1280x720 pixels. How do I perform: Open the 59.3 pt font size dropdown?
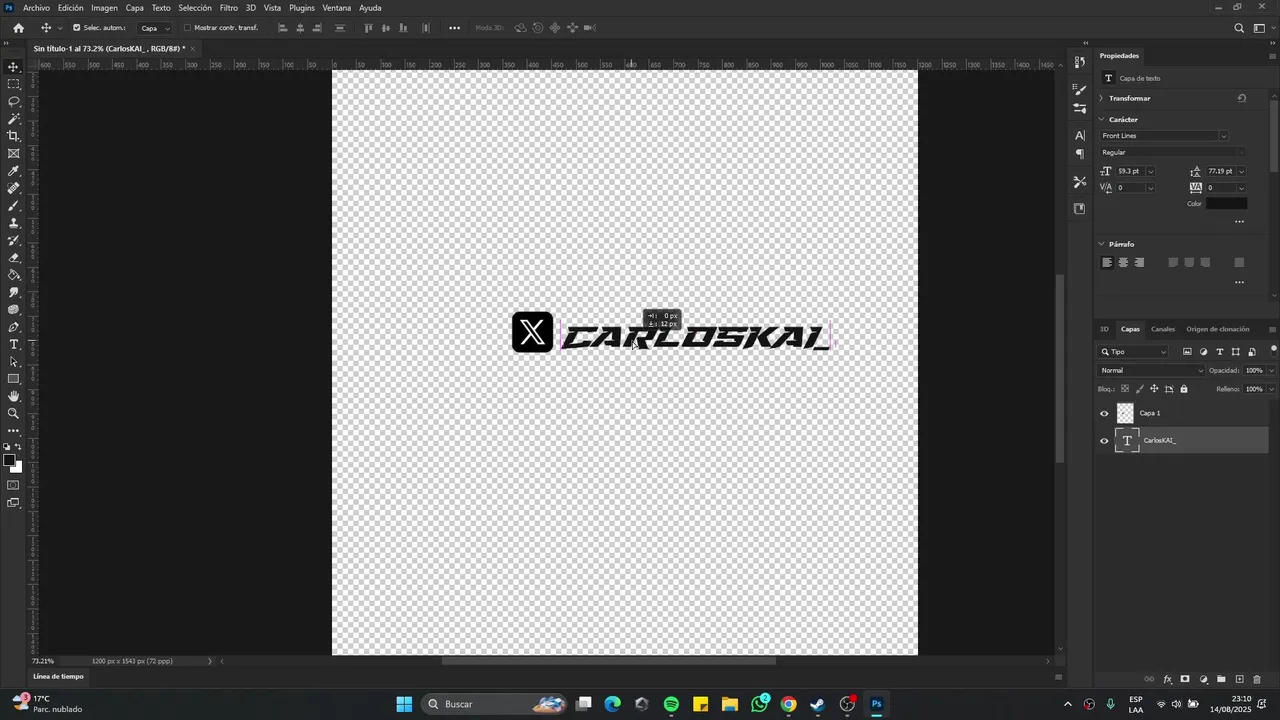tap(1150, 172)
